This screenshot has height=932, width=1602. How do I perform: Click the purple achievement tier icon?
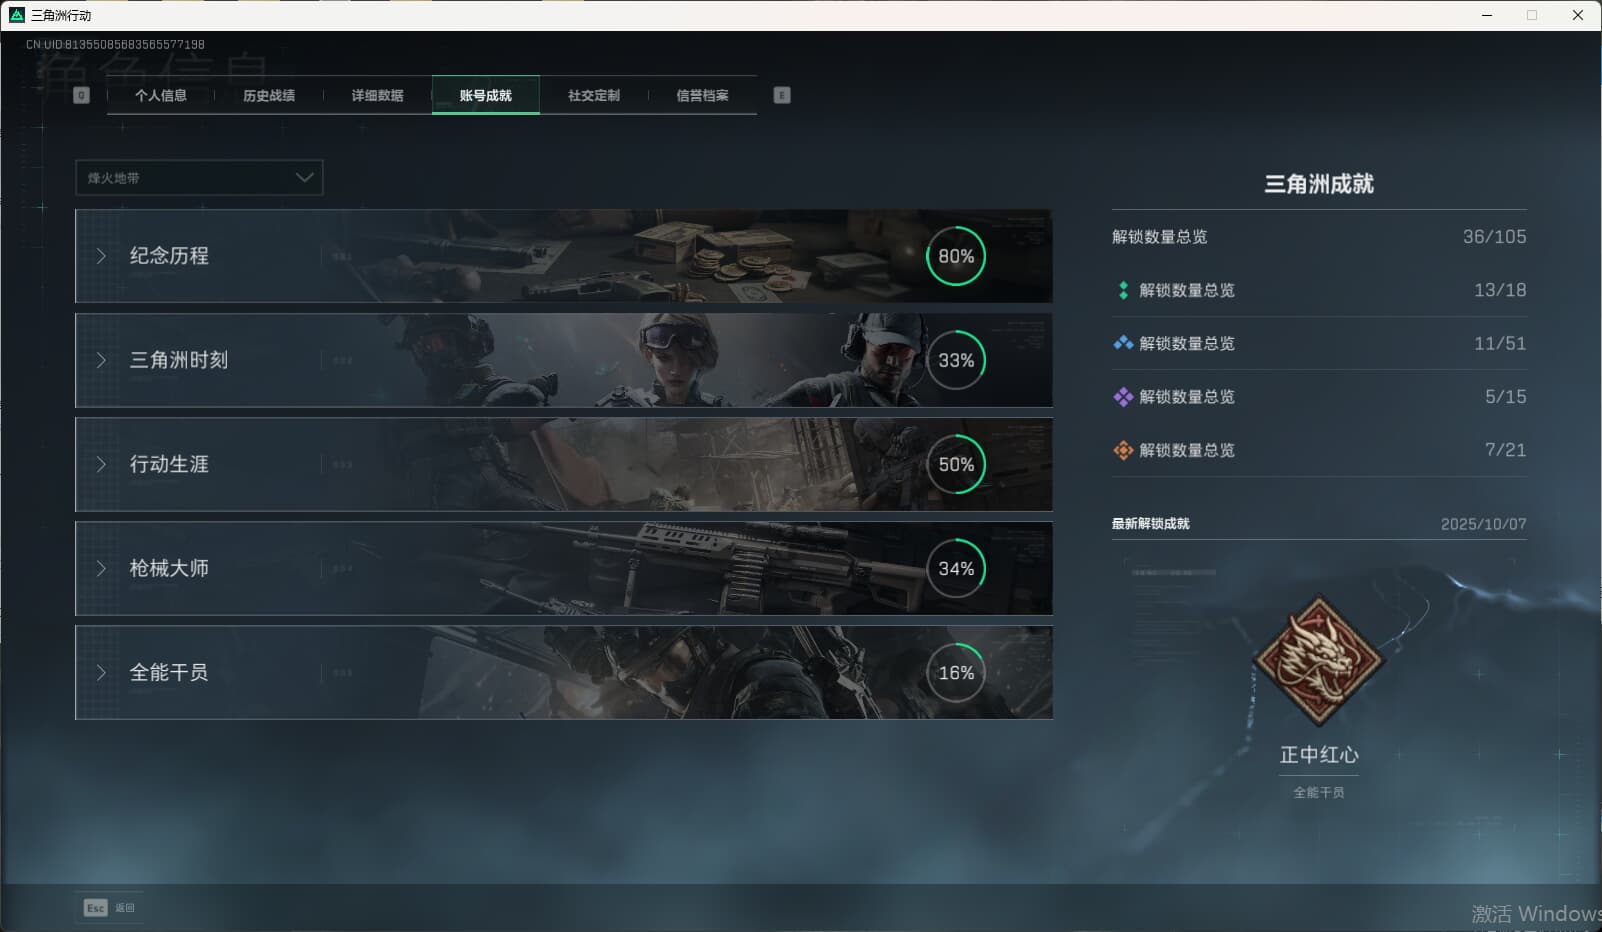pos(1123,397)
